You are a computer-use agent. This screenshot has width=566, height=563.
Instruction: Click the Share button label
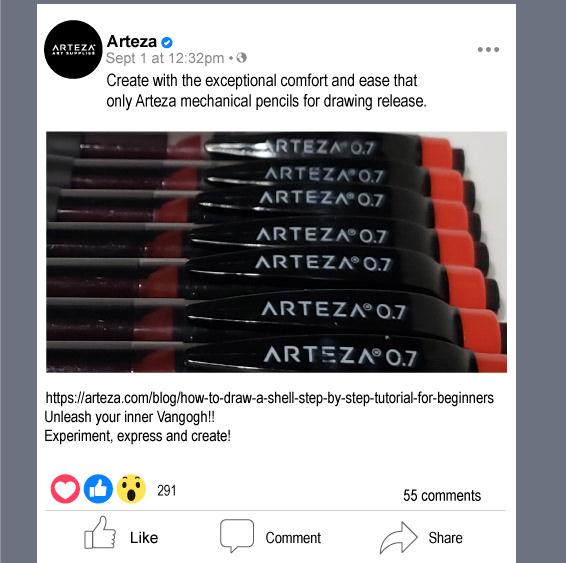[x=445, y=538]
